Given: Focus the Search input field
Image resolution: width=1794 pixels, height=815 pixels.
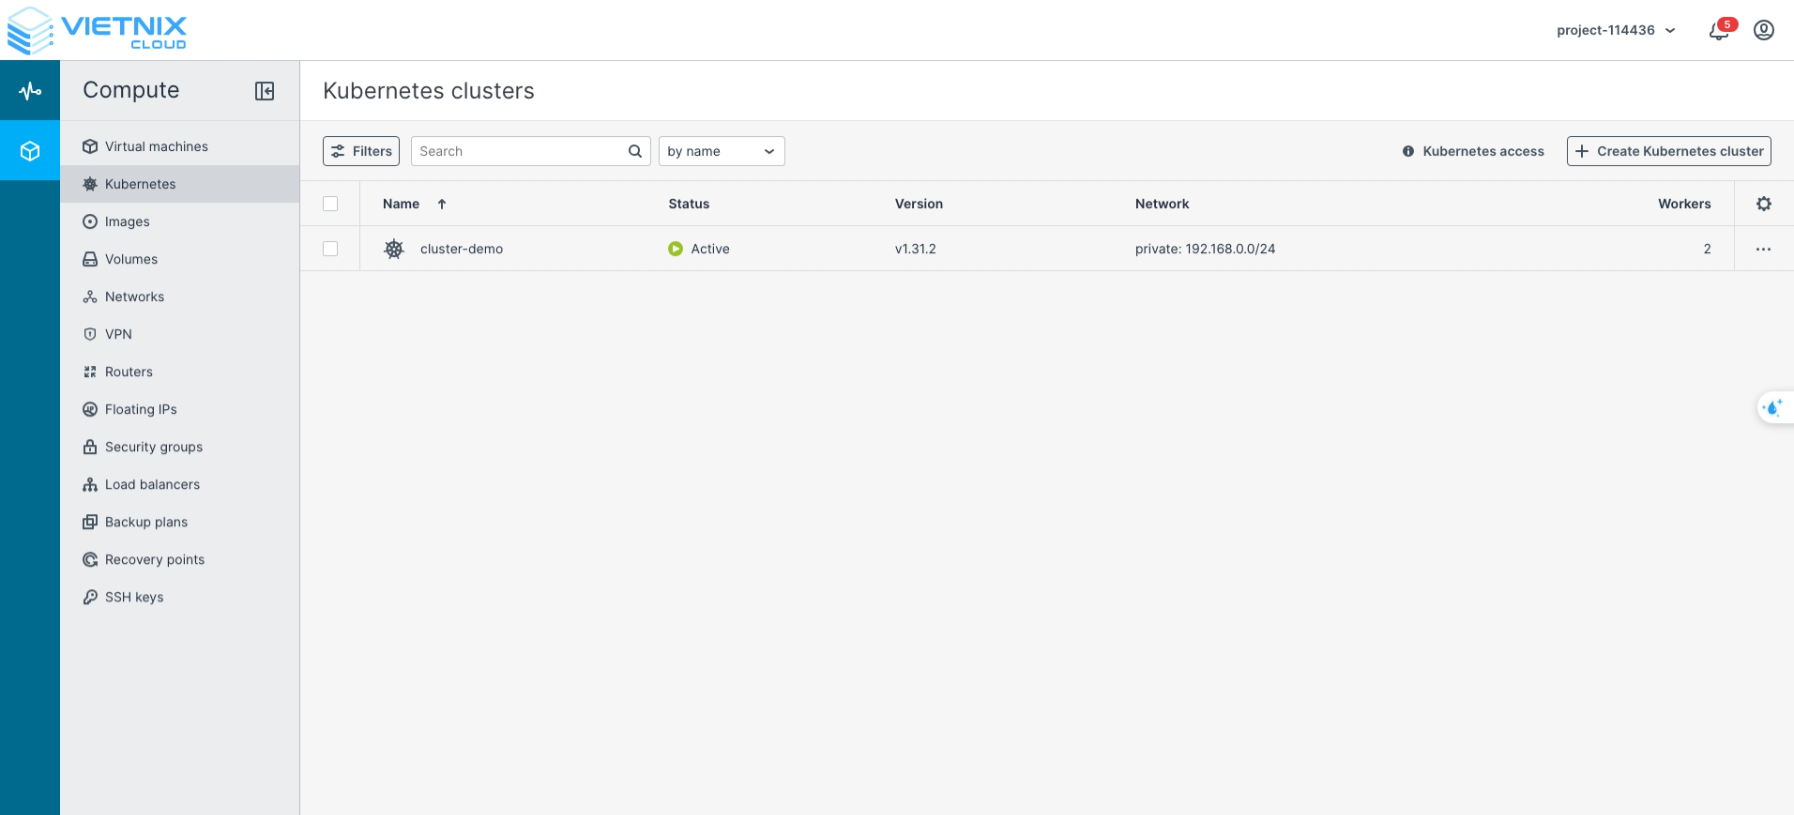Looking at the screenshot, I should 518,151.
